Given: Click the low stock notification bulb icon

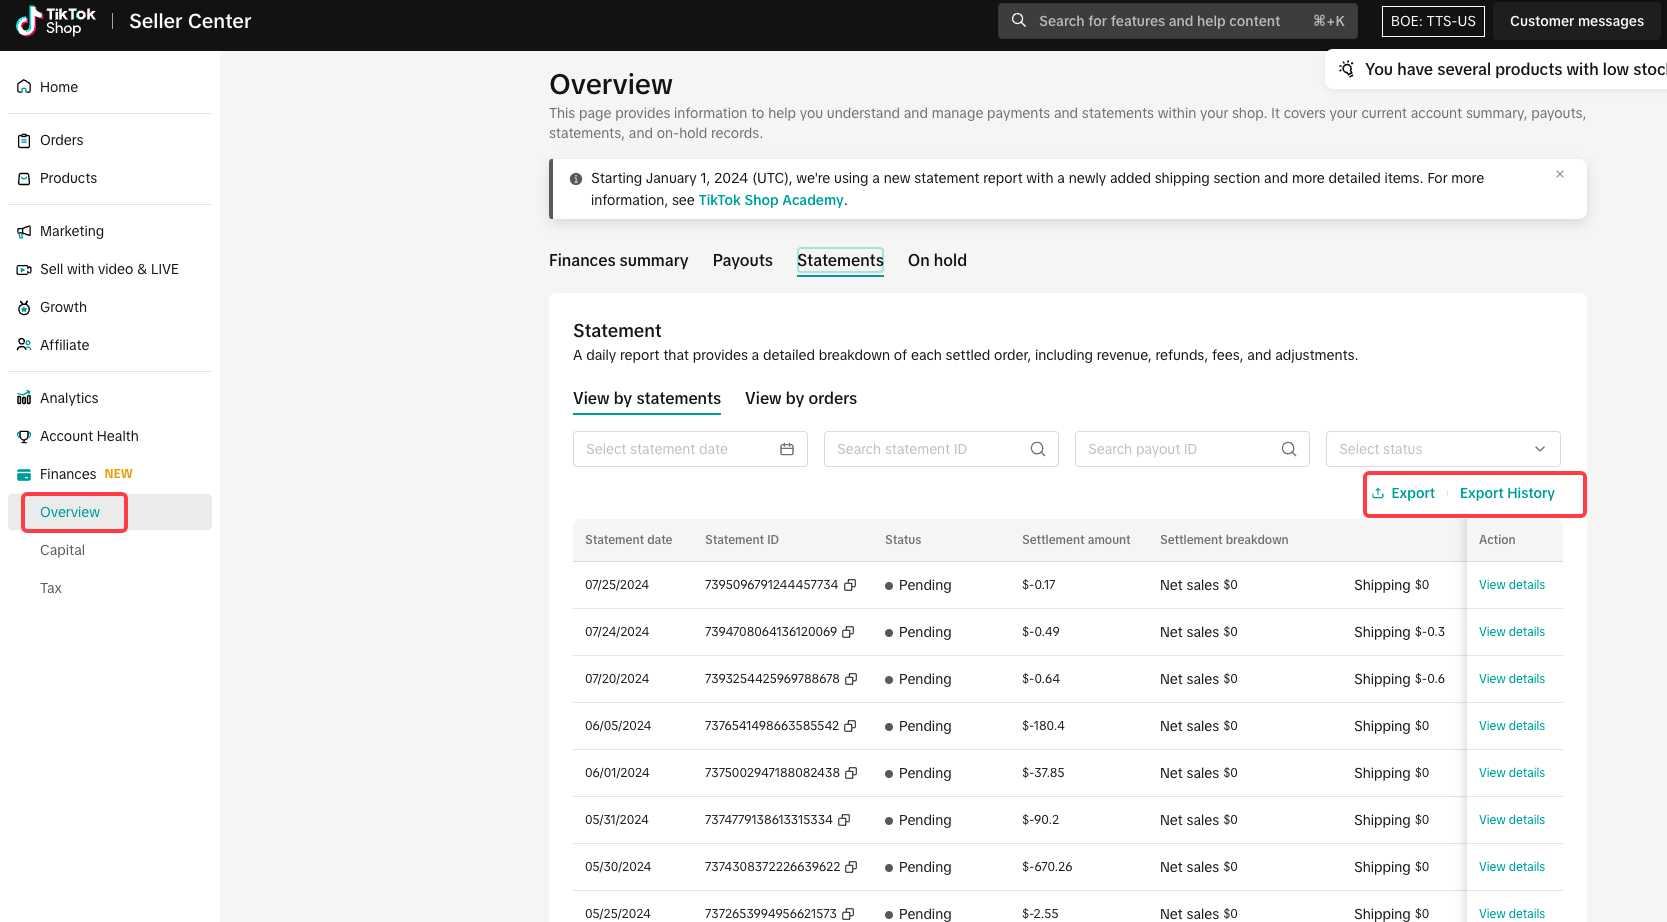Looking at the screenshot, I should coord(1347,69).
